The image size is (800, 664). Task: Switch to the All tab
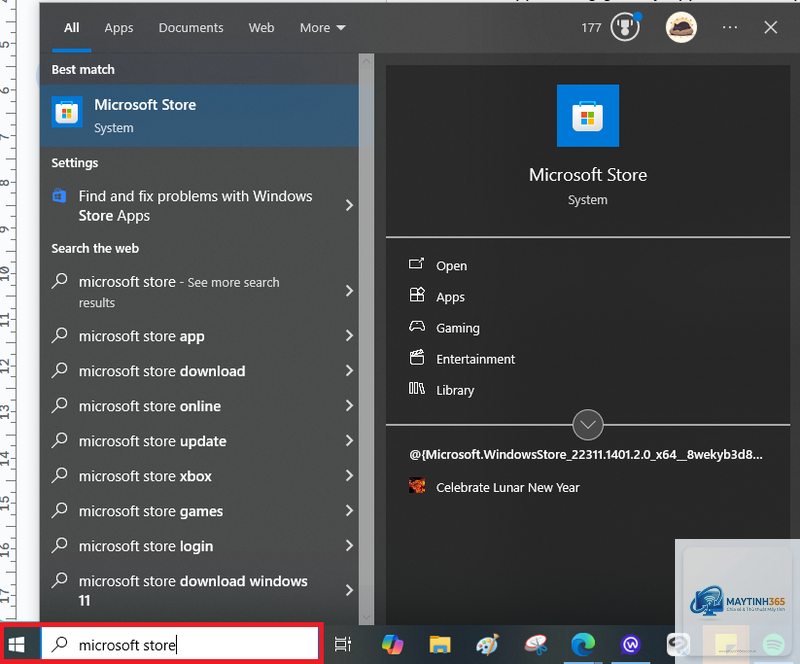[71, 28]
